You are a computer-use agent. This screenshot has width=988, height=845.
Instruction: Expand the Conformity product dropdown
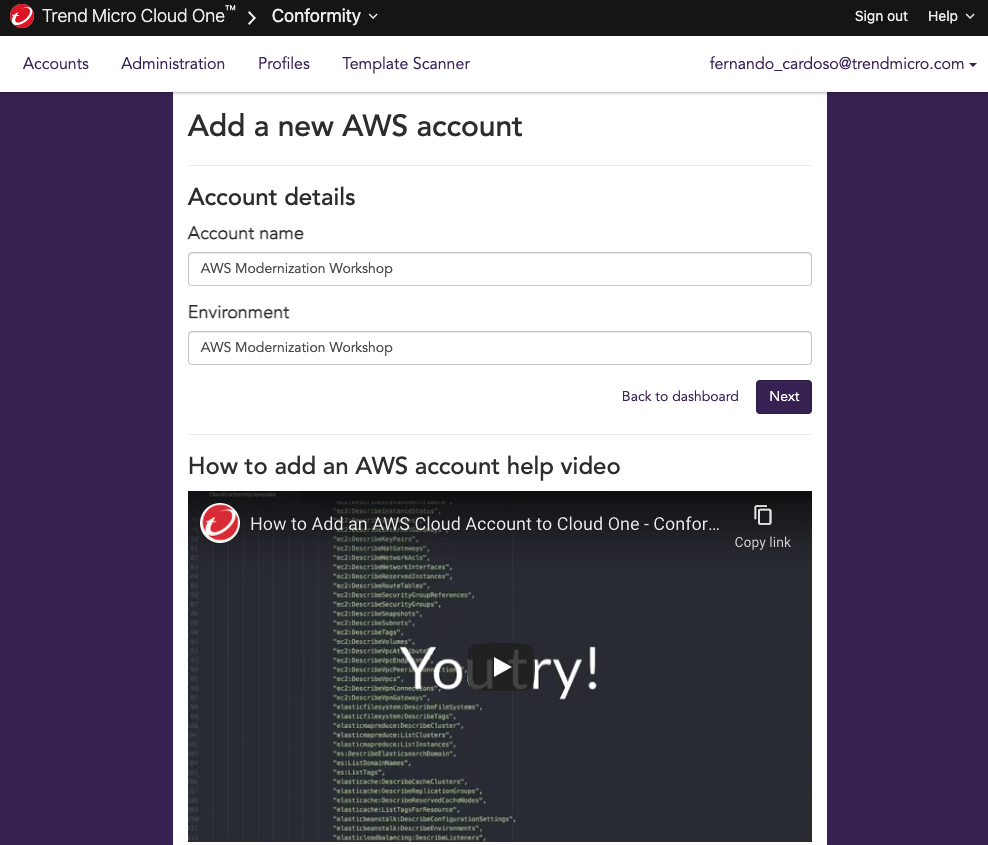[x=325, y=16]
